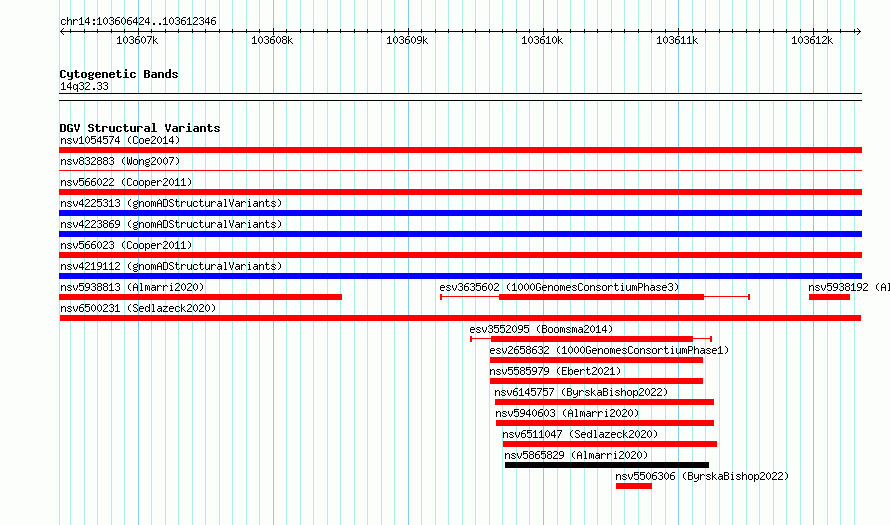Screen dimensions: 890x525
Task: Click the nsv4223869 (gnomADStructuralVariants) label
Action: click(x=171, y=224)
